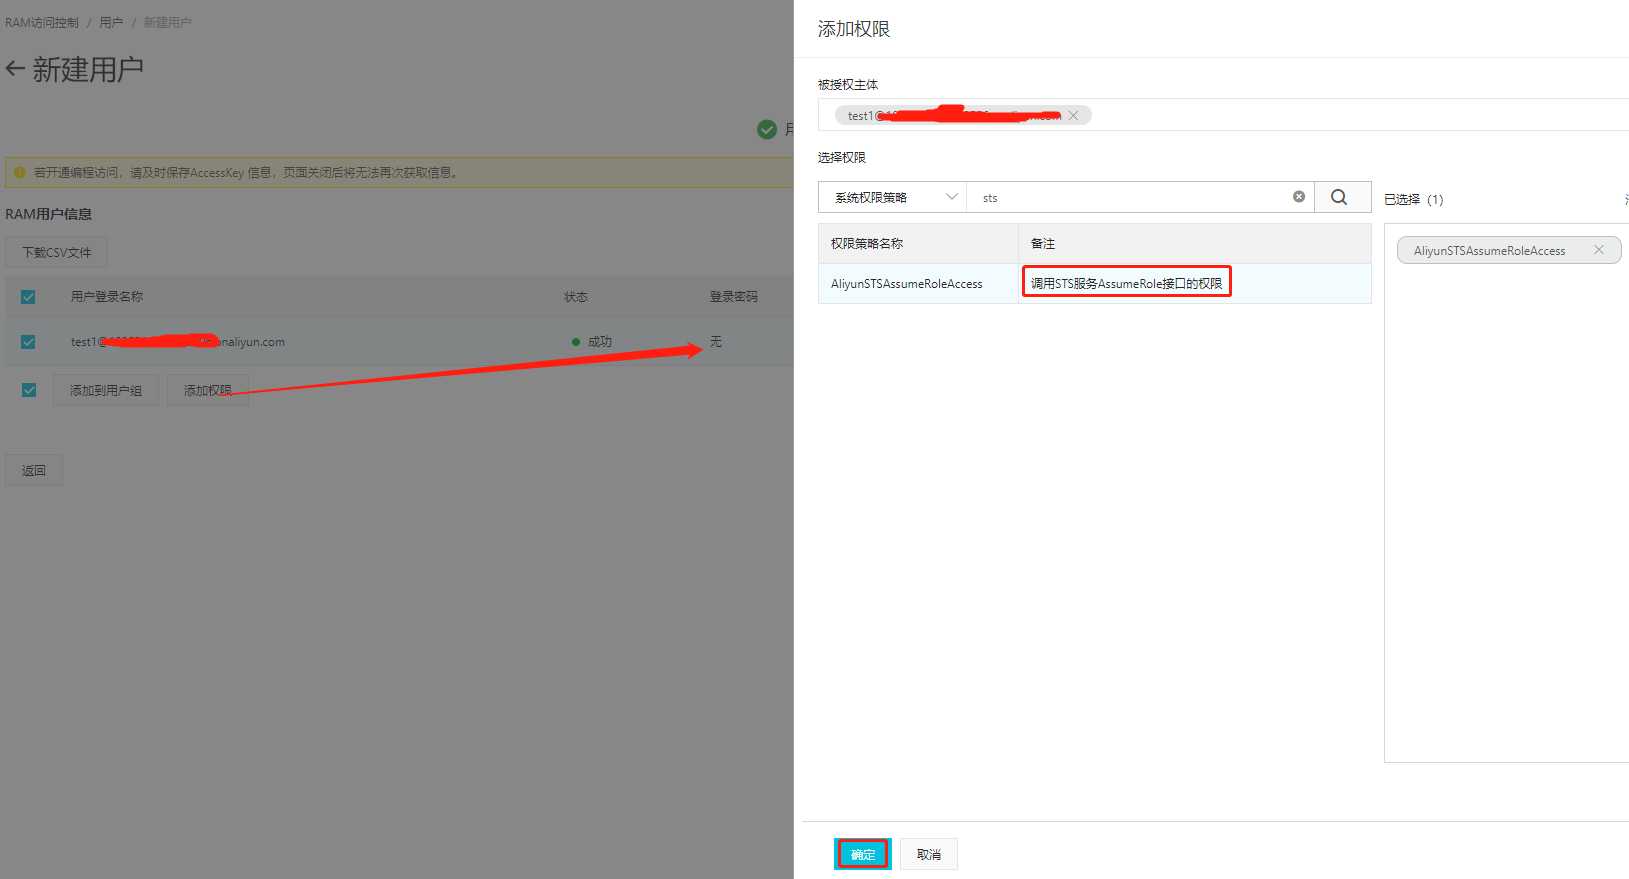Click the 备注 column header
Screen dimensions: 1629x879
(1043, 244)
